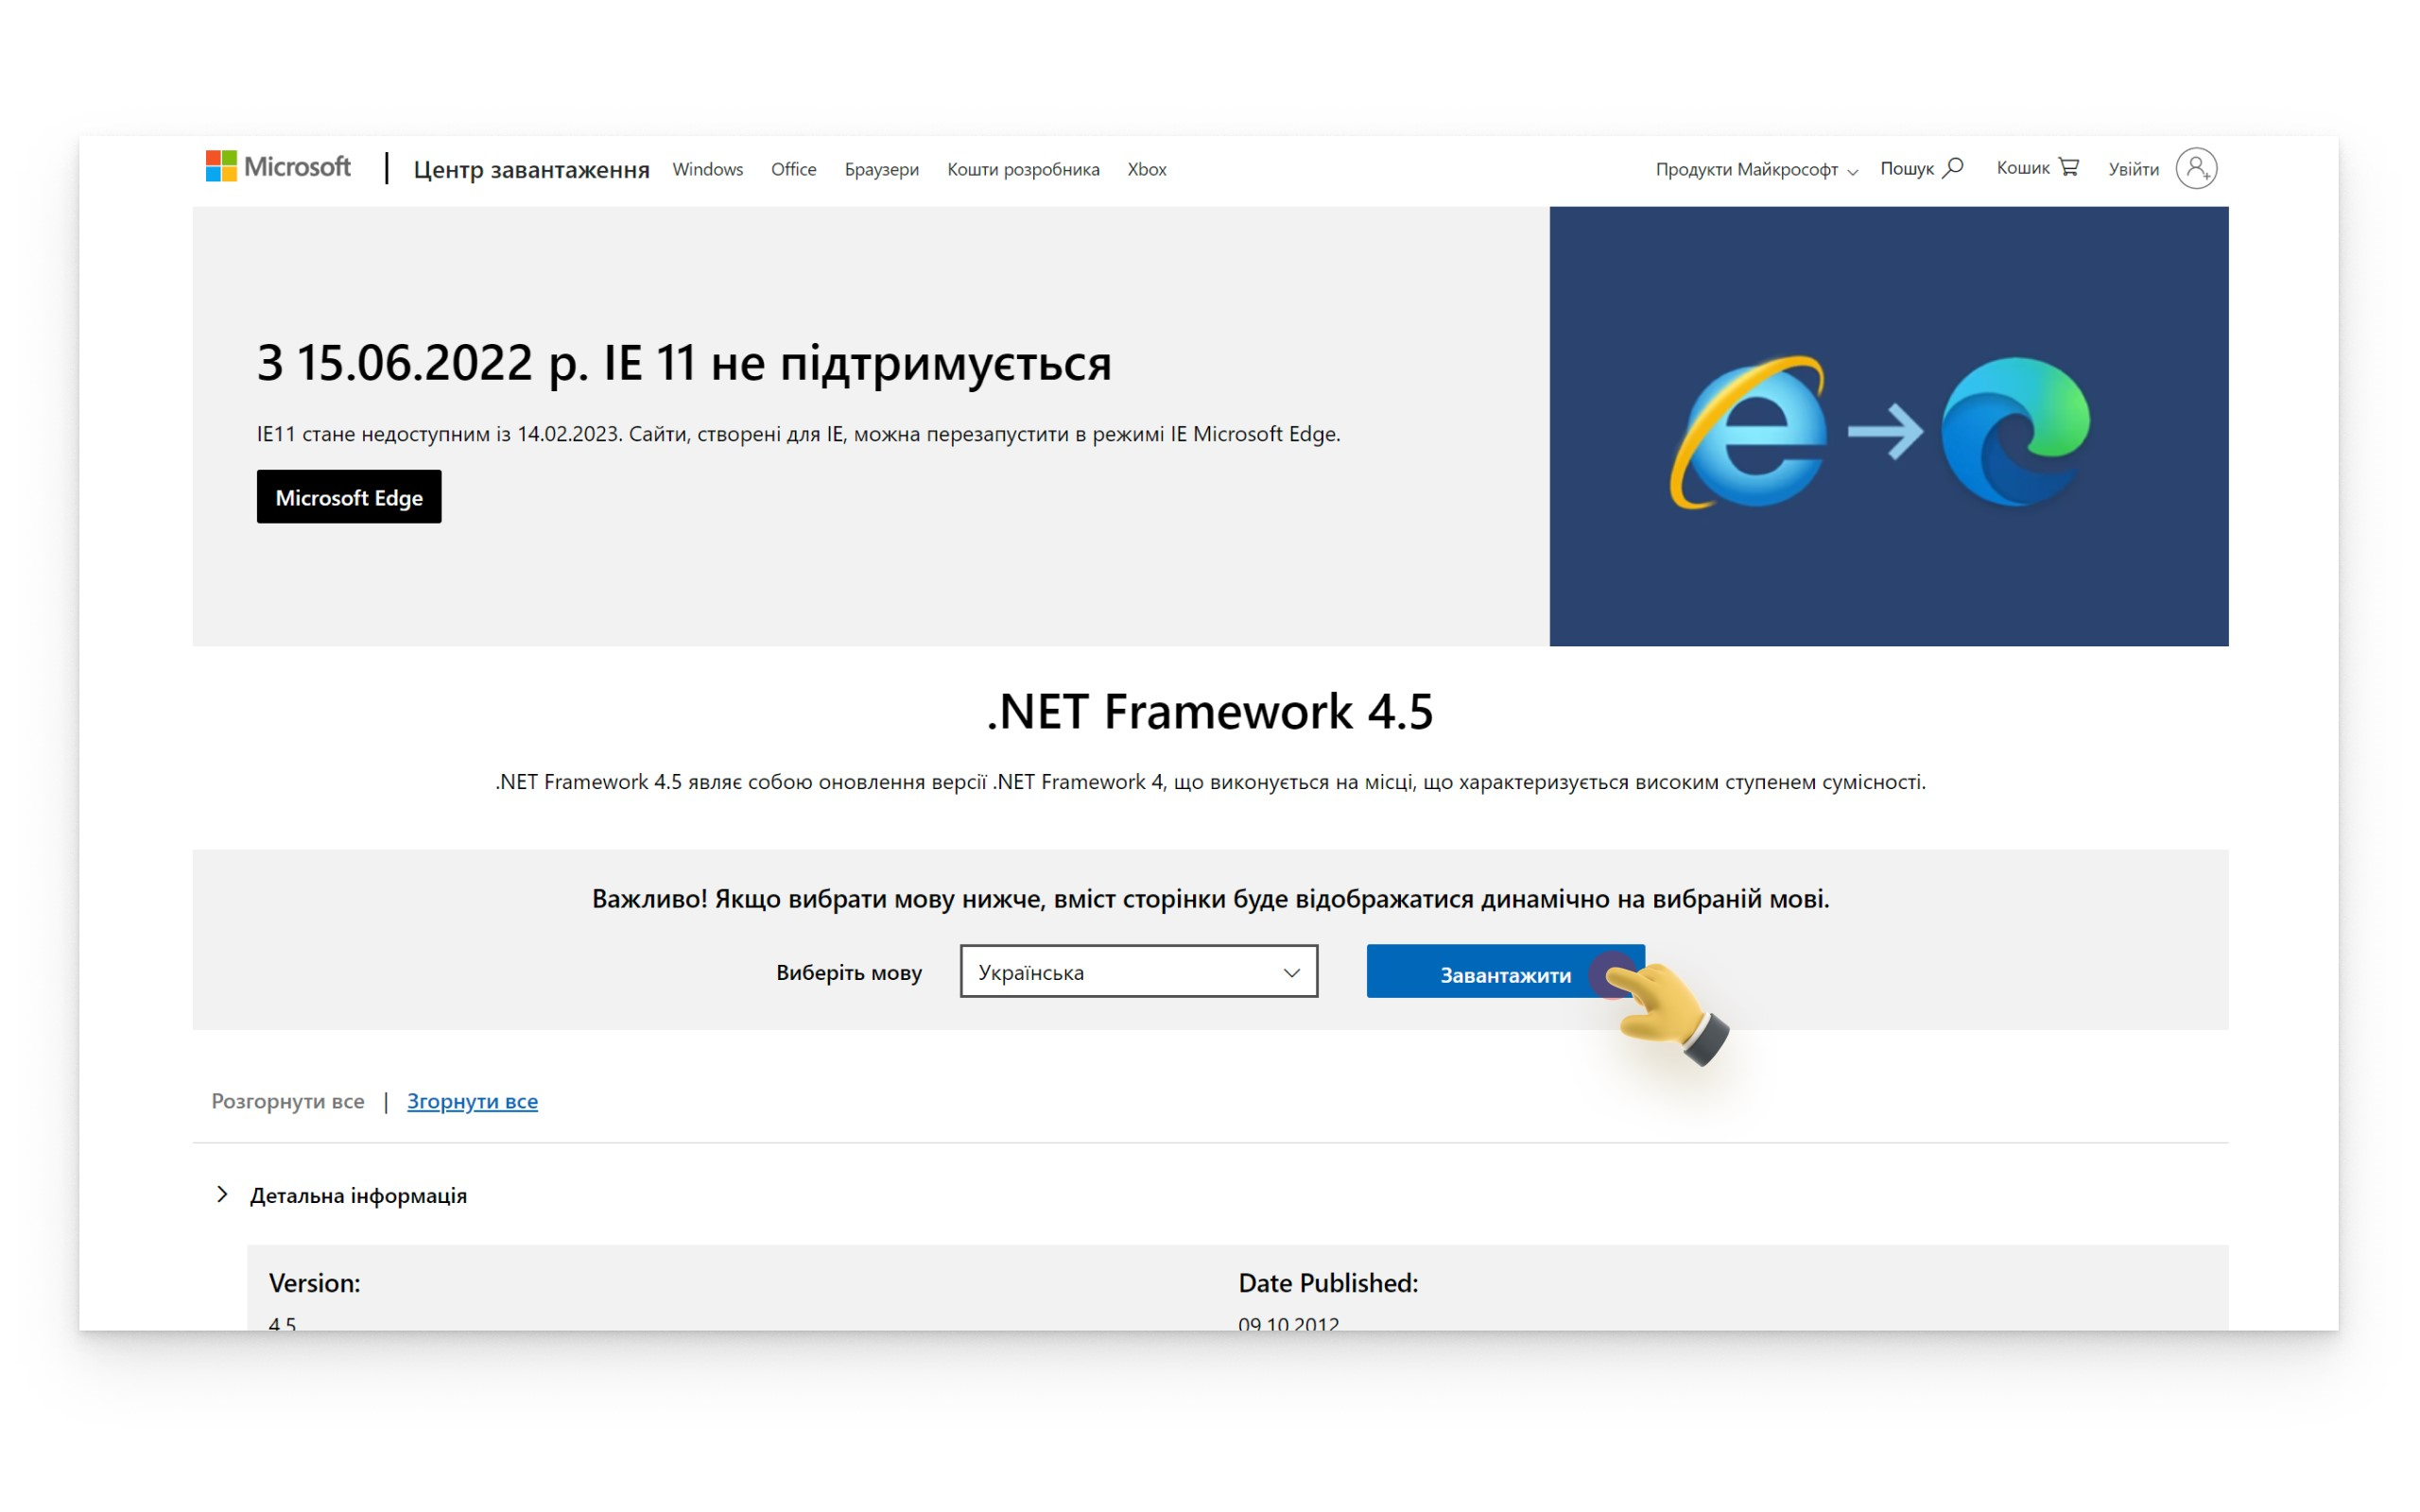
Task: Open Центр завантаження home link
Action: pyautogui.click(x=531, y=169)
